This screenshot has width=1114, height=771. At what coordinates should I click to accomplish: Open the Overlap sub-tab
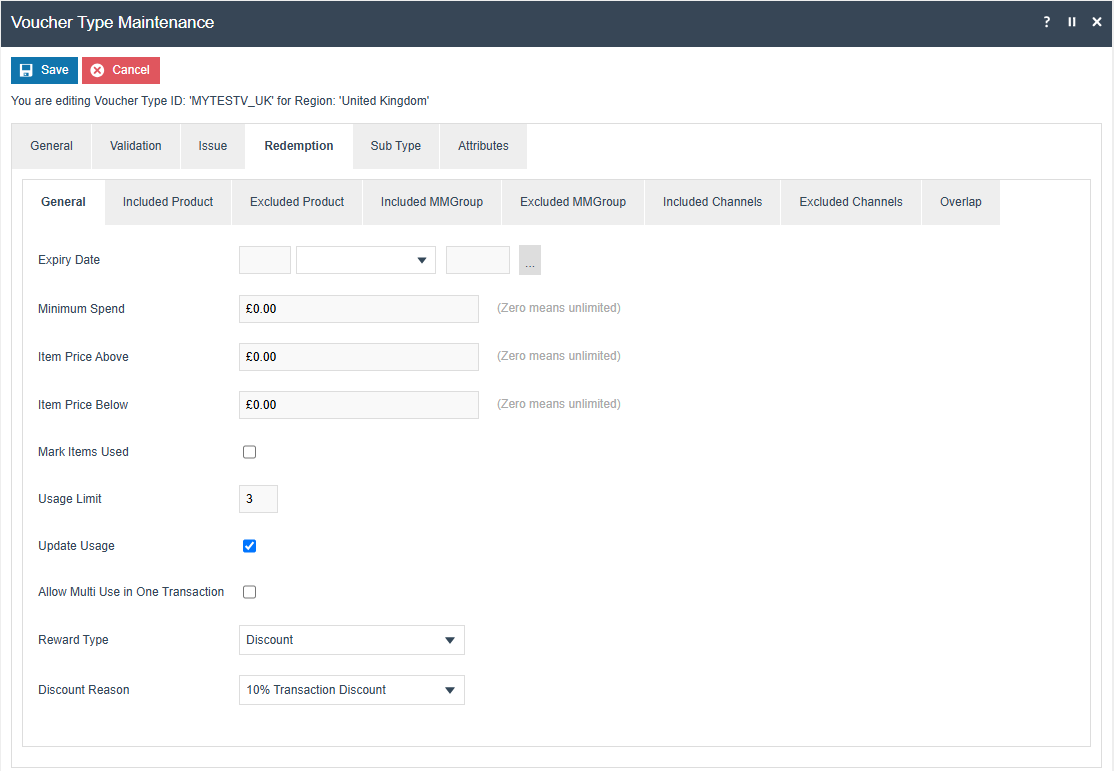click(x=961, y=202)
